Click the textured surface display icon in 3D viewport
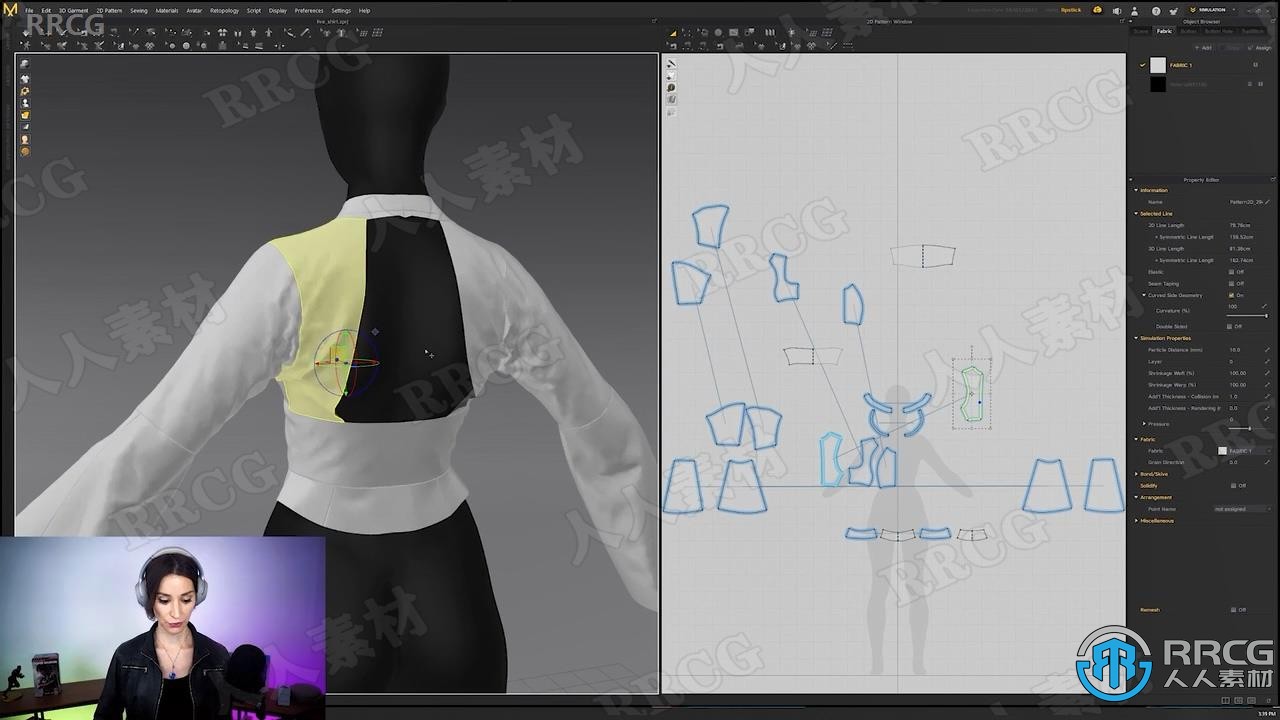This screenshot has width=1280, height=720. (25, 64)
